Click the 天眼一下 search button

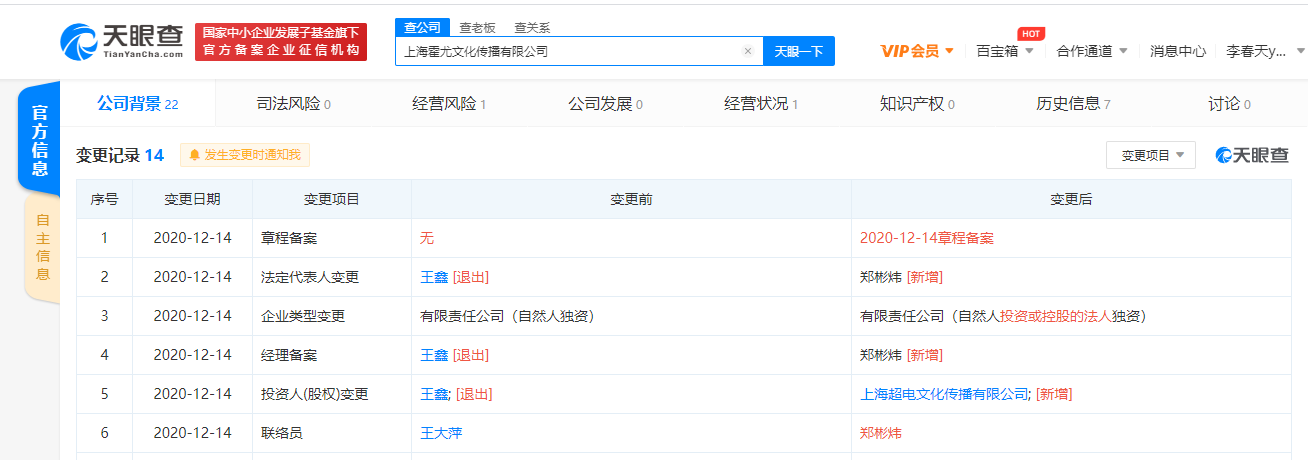[x=799, y=51]
